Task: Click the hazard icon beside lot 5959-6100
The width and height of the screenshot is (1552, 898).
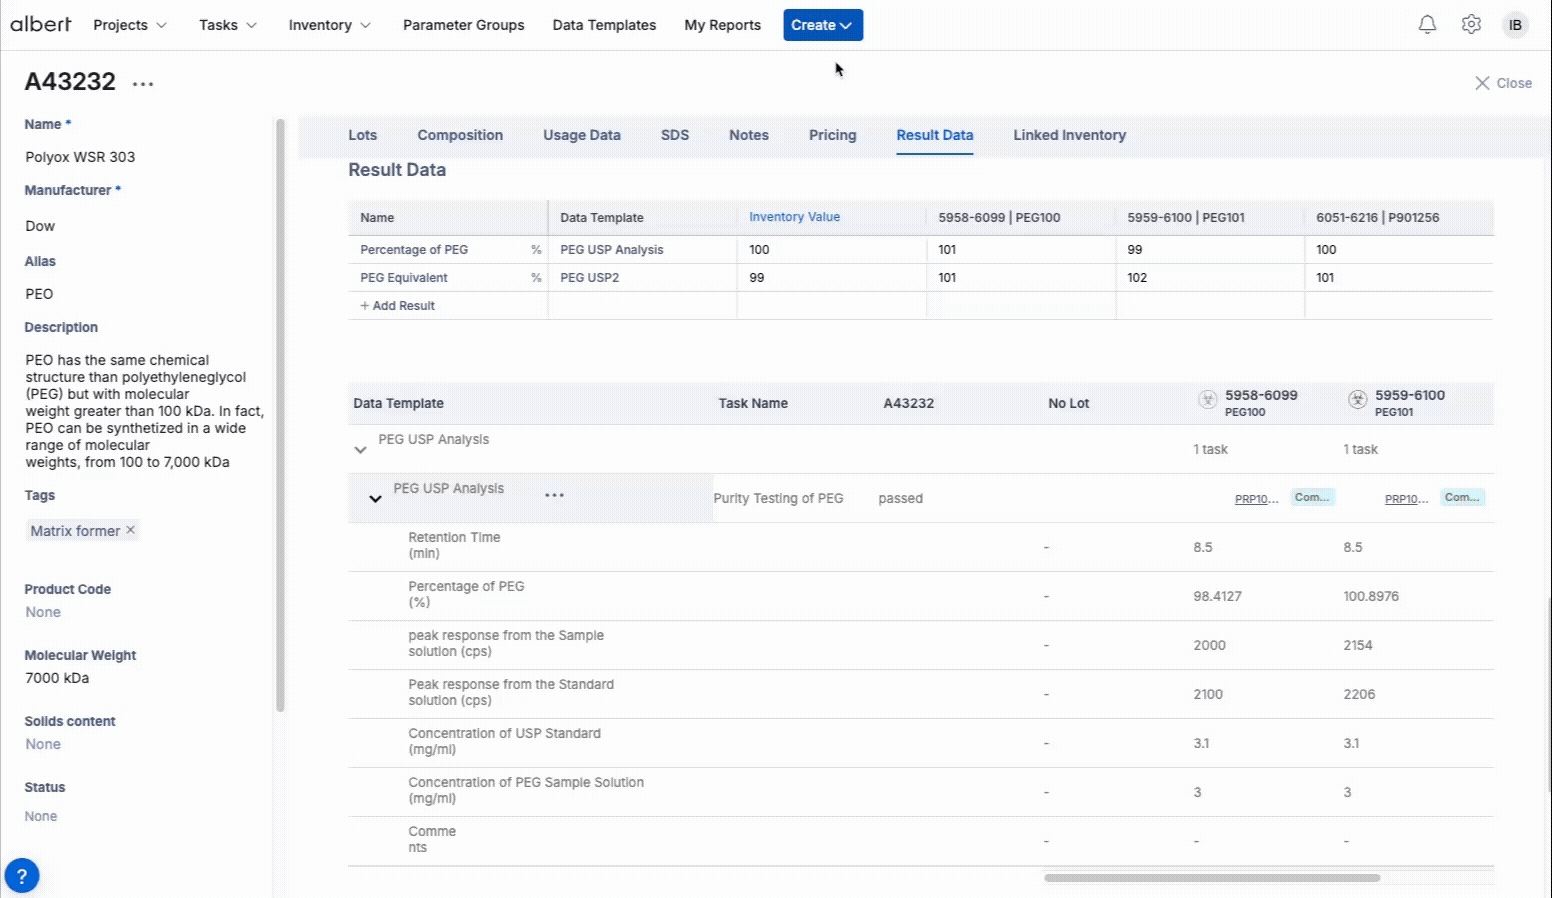Action: [1357, 399]
